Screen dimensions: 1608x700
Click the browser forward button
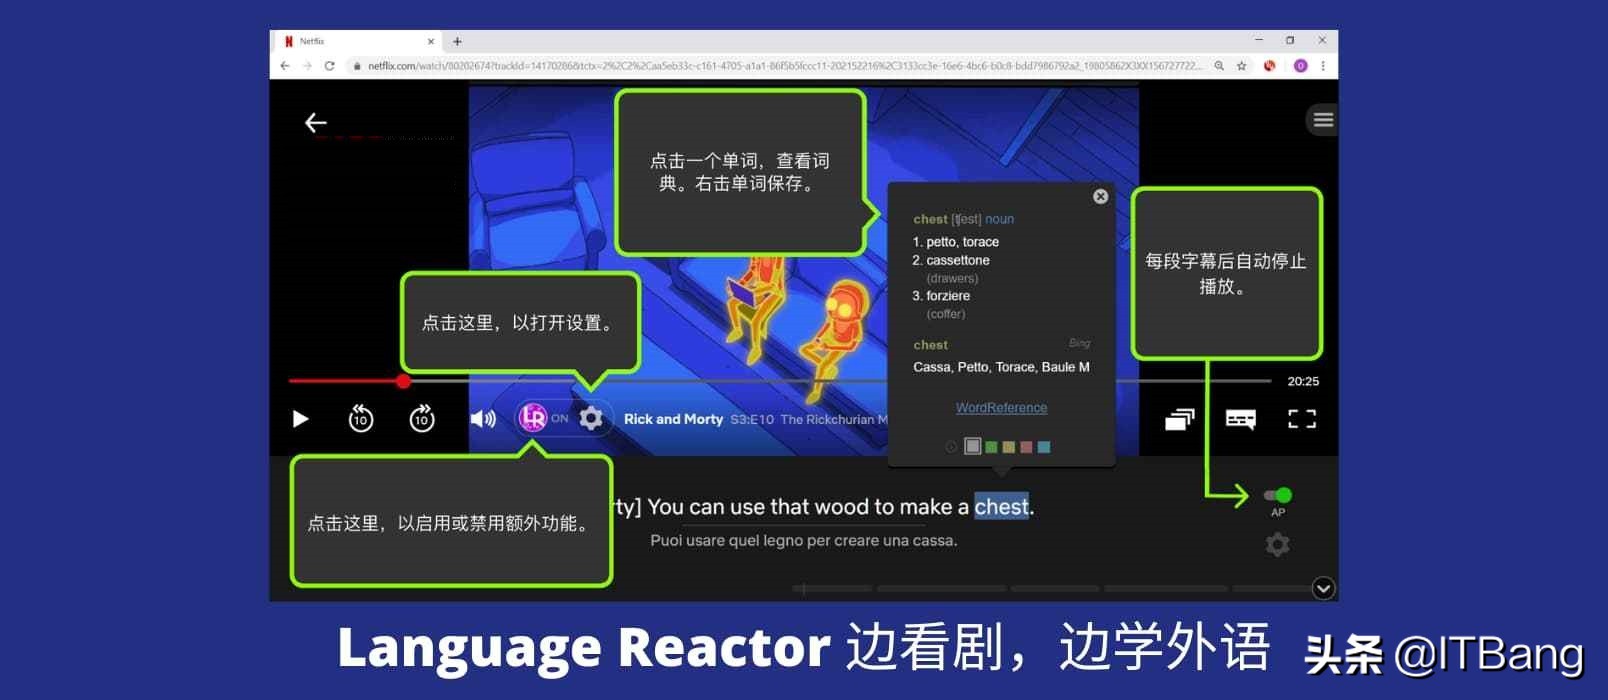(307, 66)
